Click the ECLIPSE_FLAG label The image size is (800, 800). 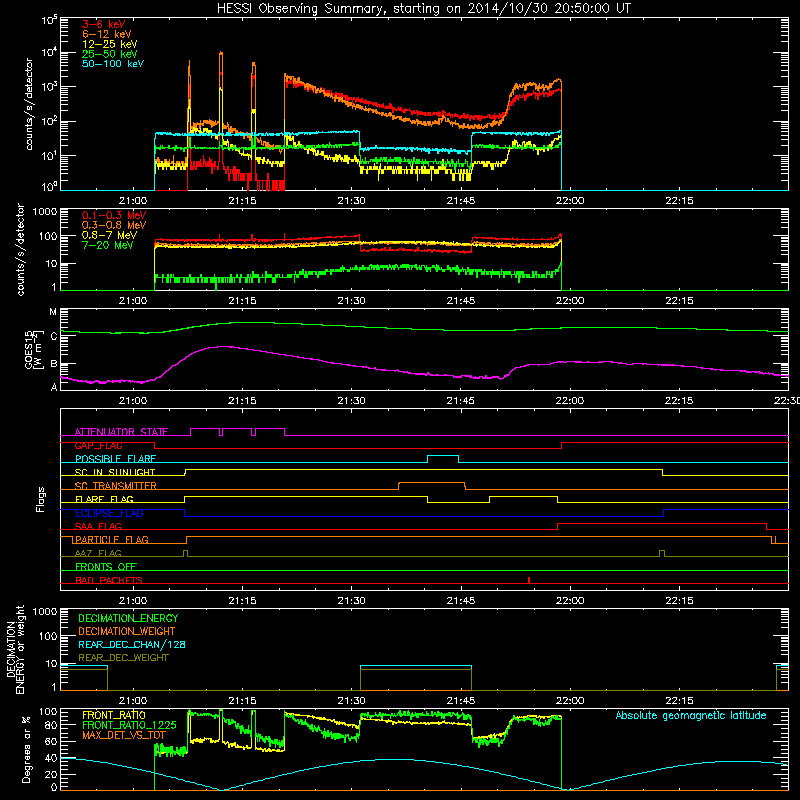pyautogui.click(x=109, y=513)
